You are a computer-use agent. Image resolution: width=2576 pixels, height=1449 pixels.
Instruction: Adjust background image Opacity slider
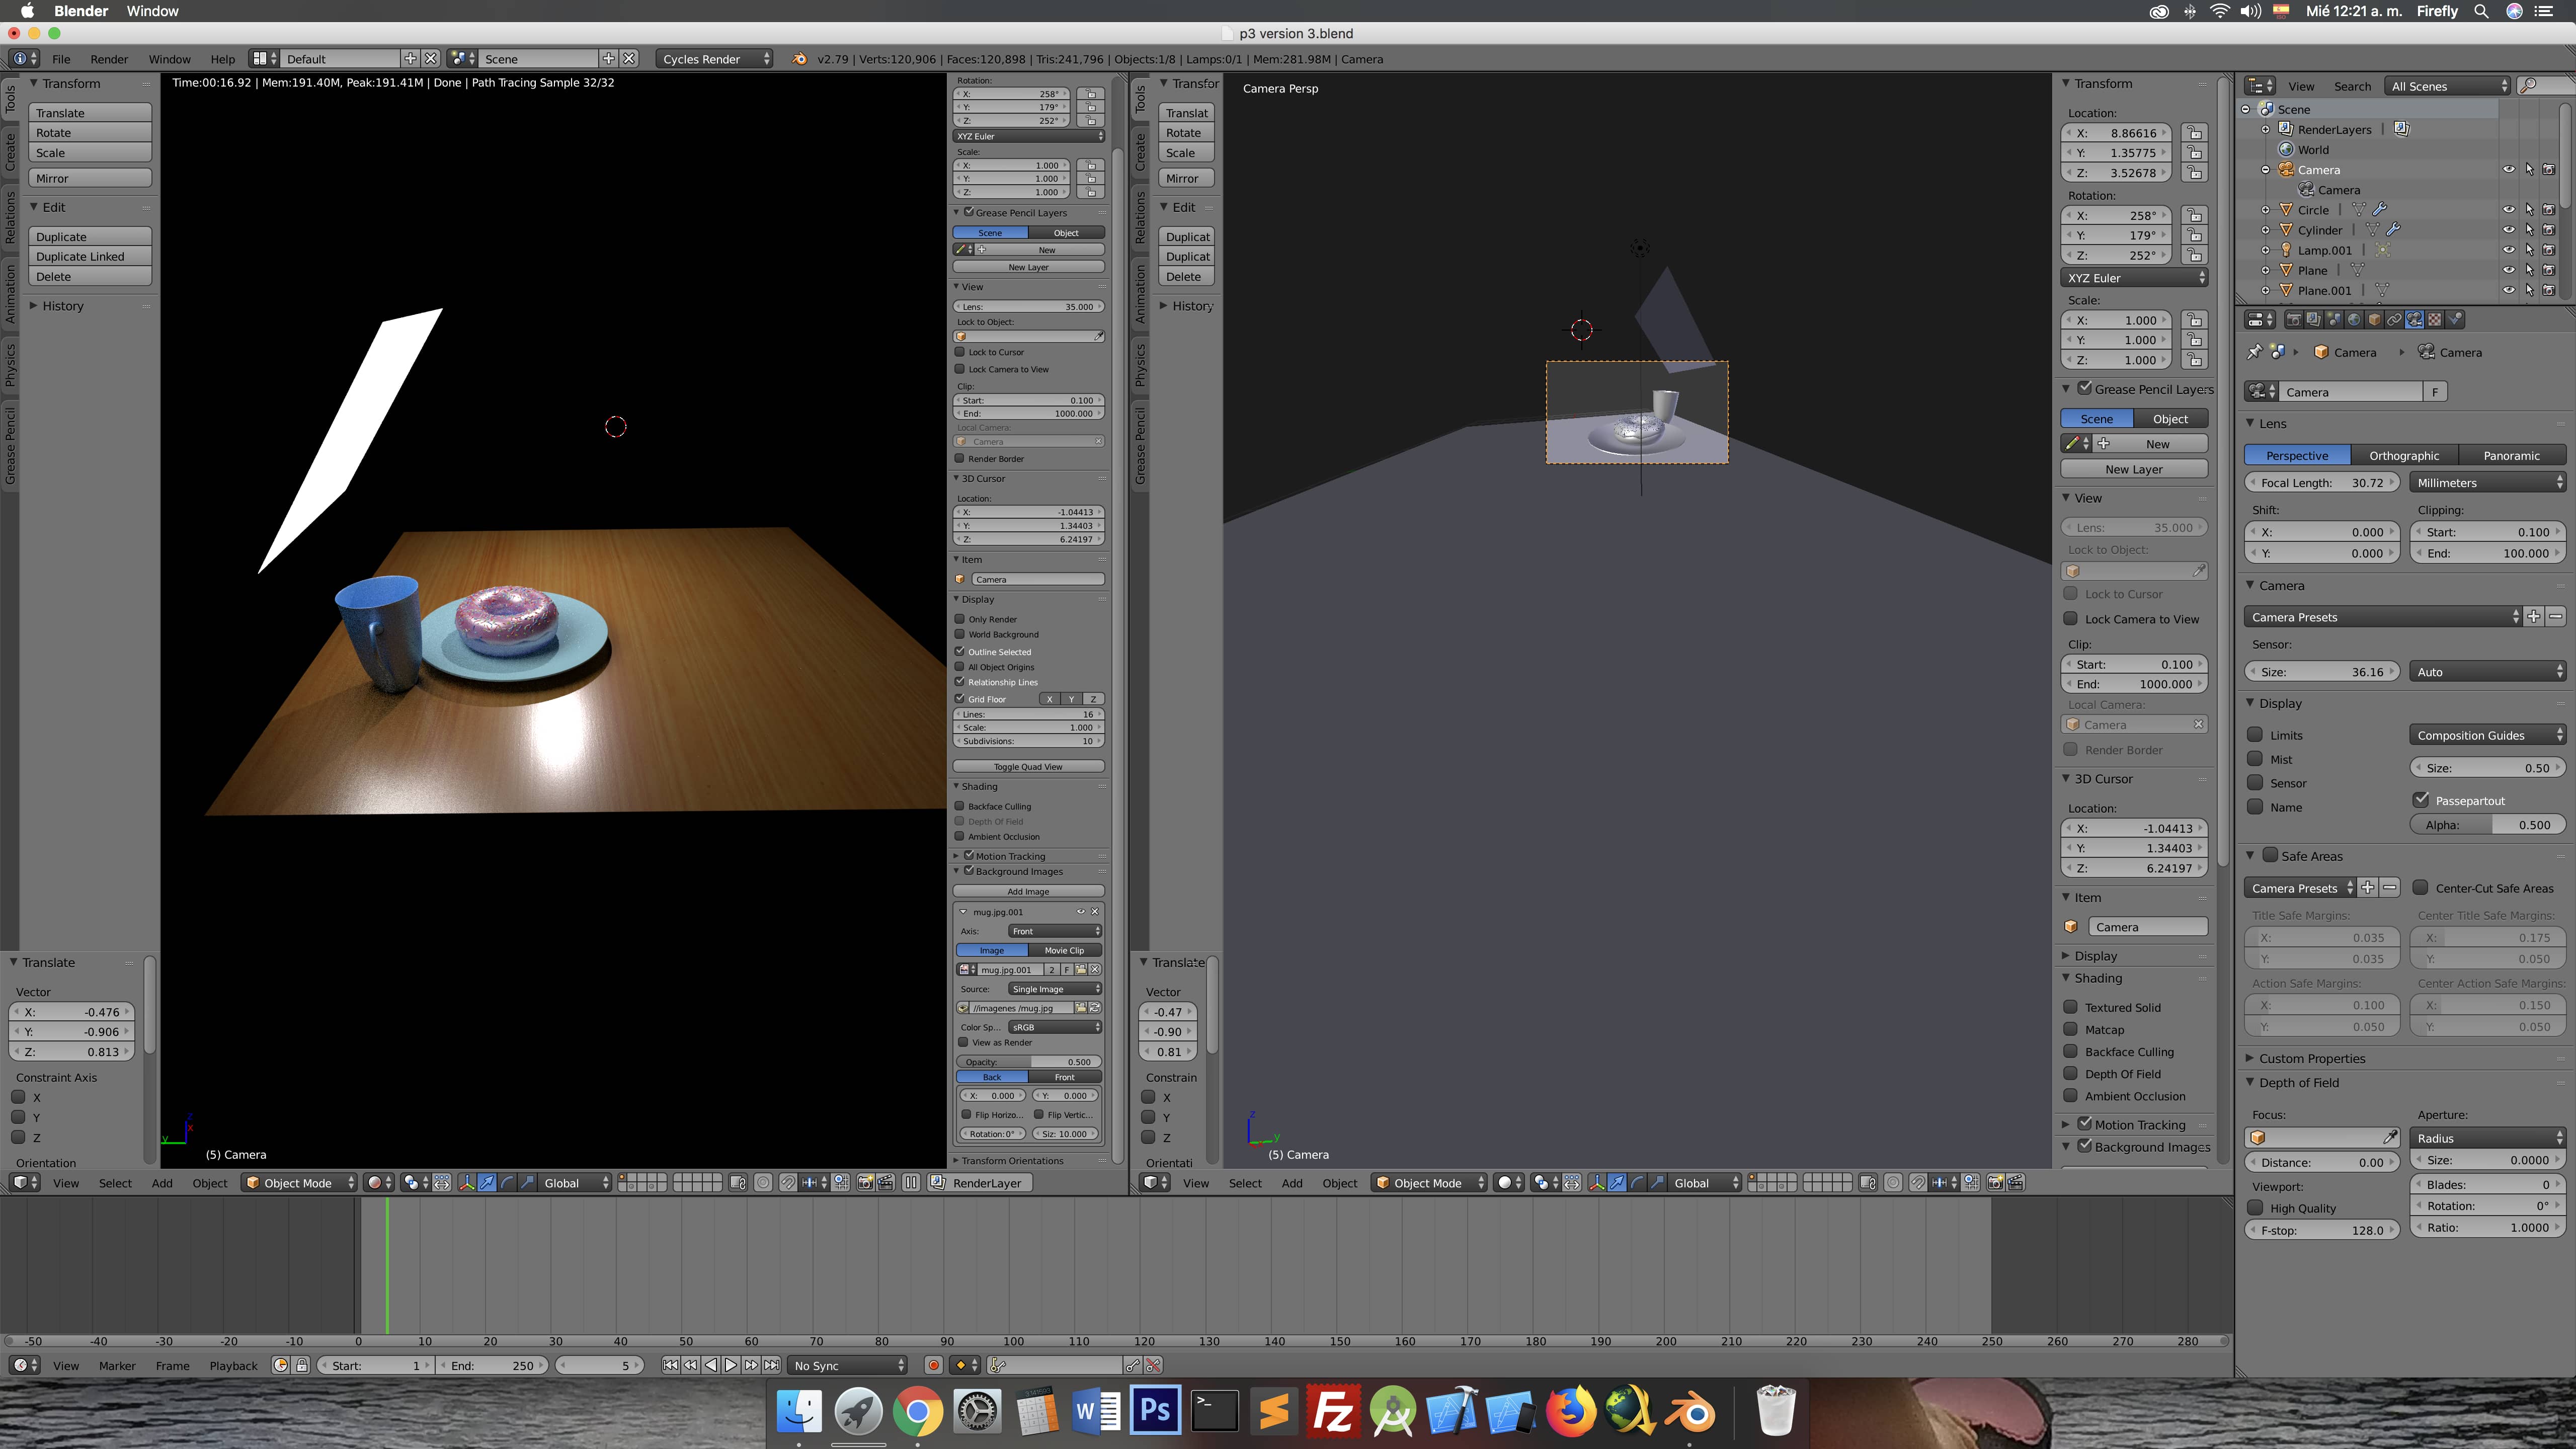1028,1062
